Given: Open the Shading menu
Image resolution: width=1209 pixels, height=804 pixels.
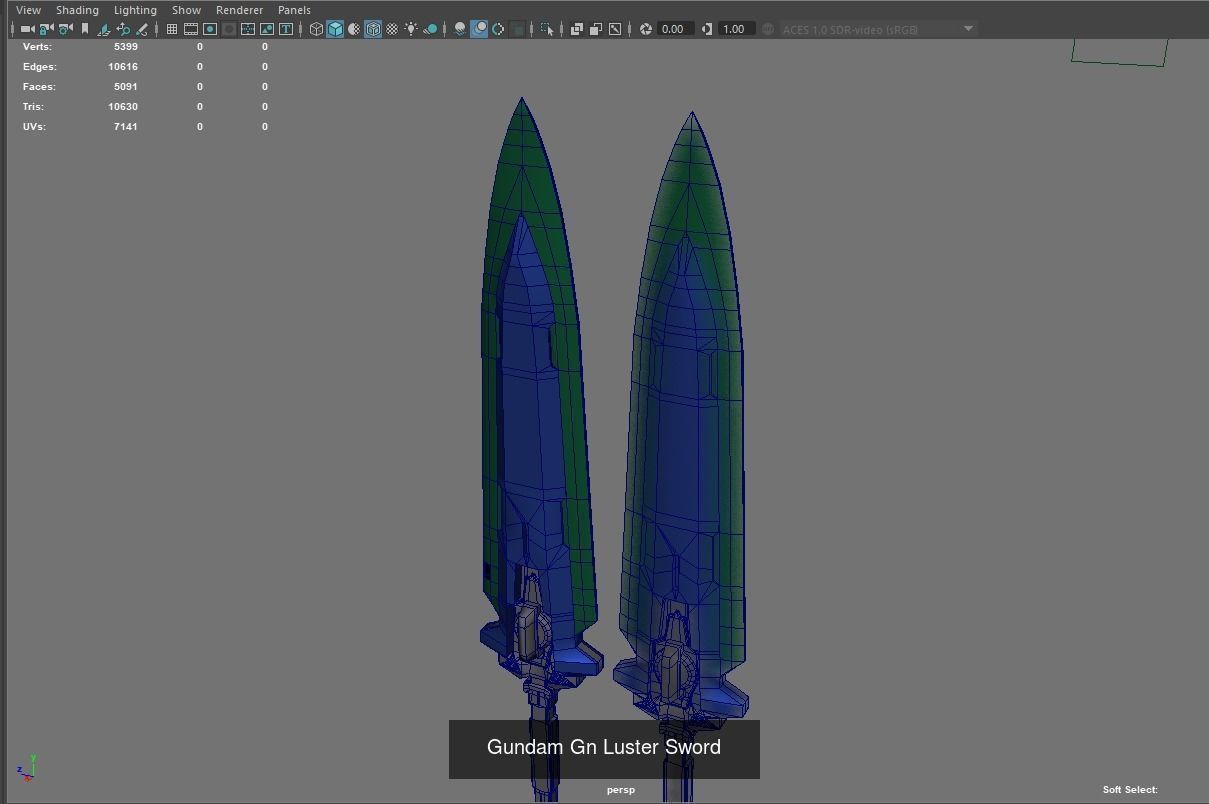Looking at the screenshot, I should pyautogui.click(x=77, y=10).
